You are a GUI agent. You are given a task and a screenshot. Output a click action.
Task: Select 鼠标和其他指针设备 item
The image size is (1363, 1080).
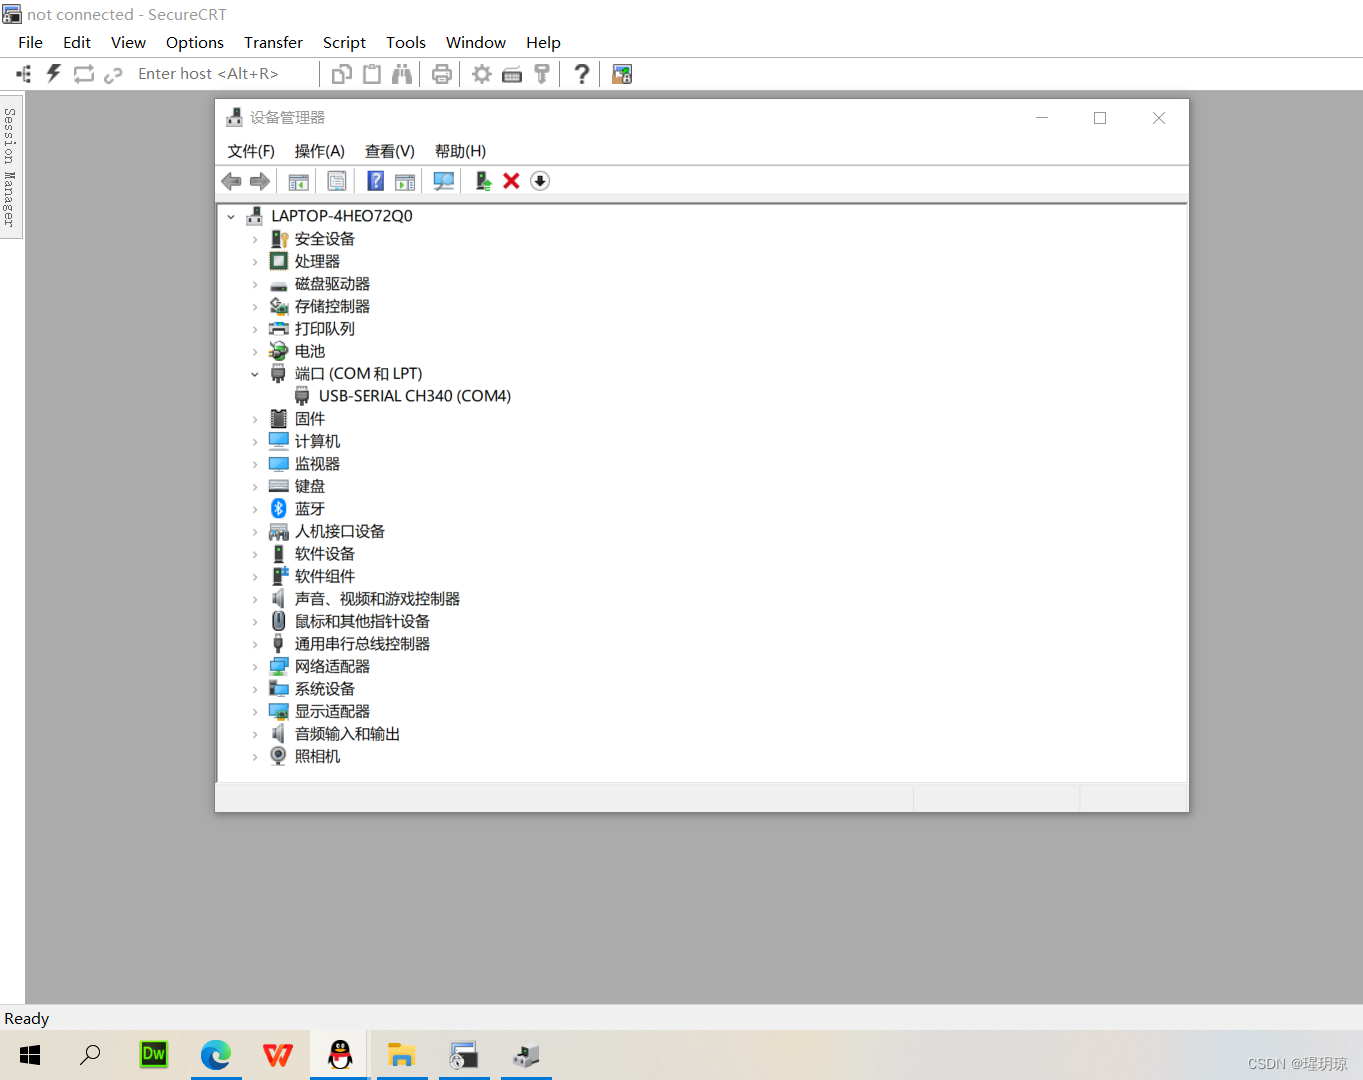pyautogui.click(x=362, y=622)
